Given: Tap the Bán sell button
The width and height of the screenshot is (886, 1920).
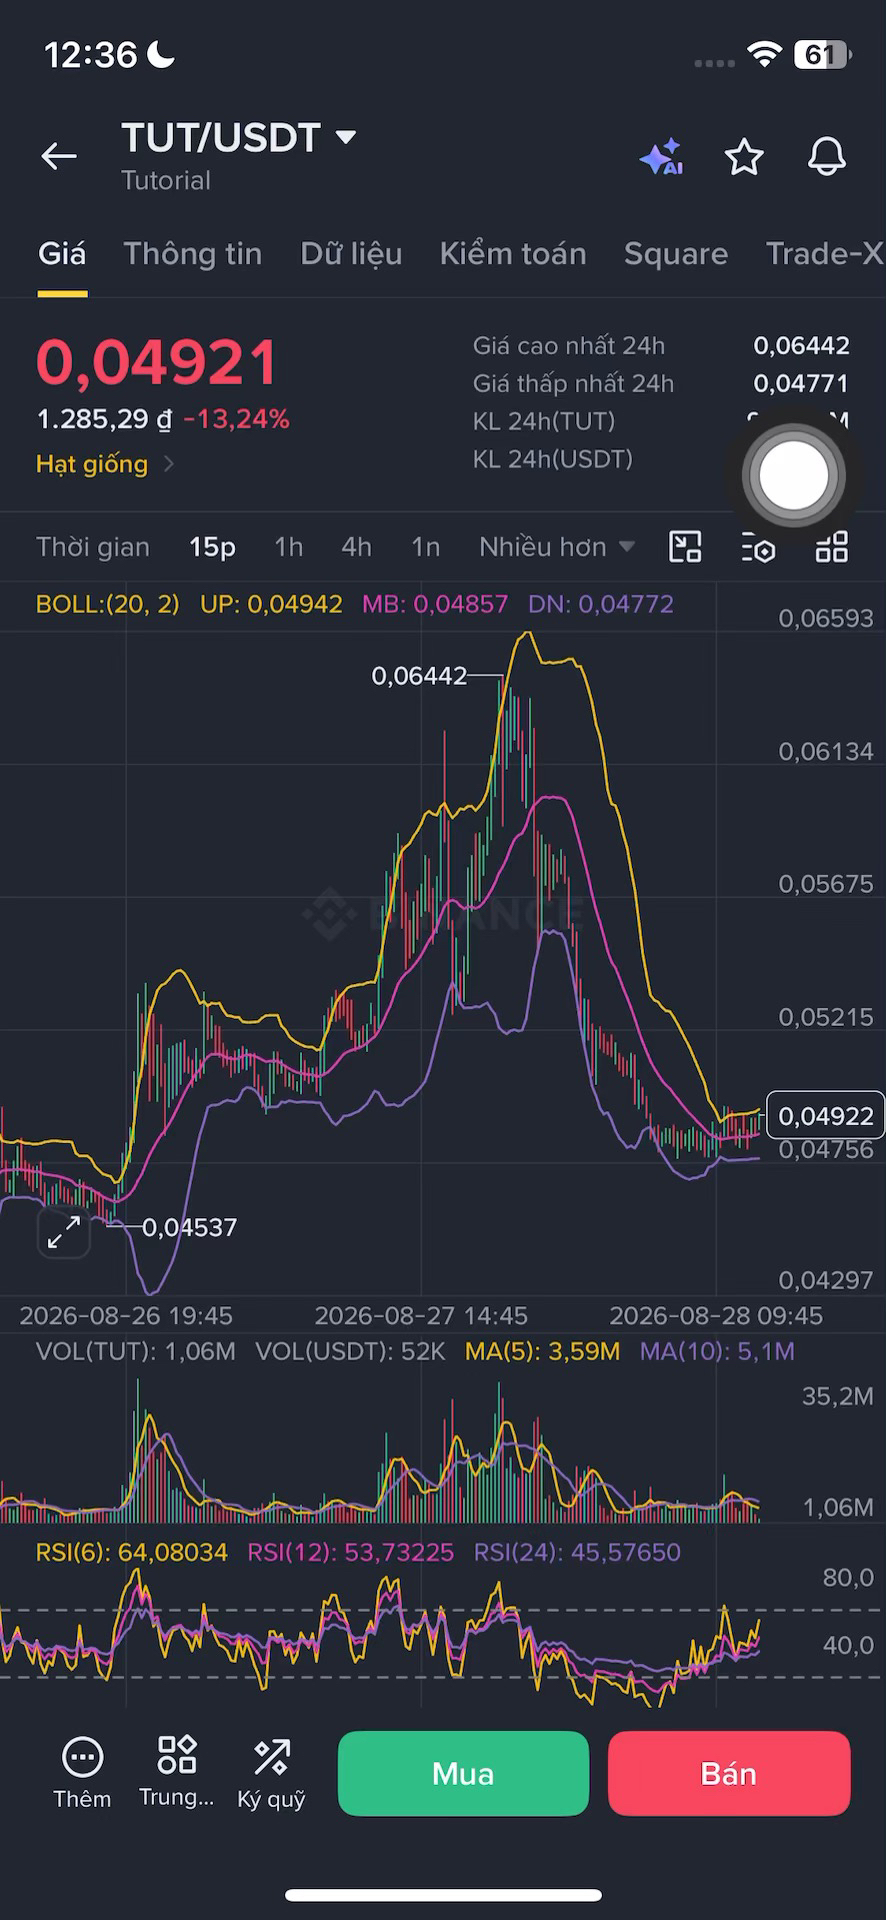Looking at the screenshot, I should 729,1773.
